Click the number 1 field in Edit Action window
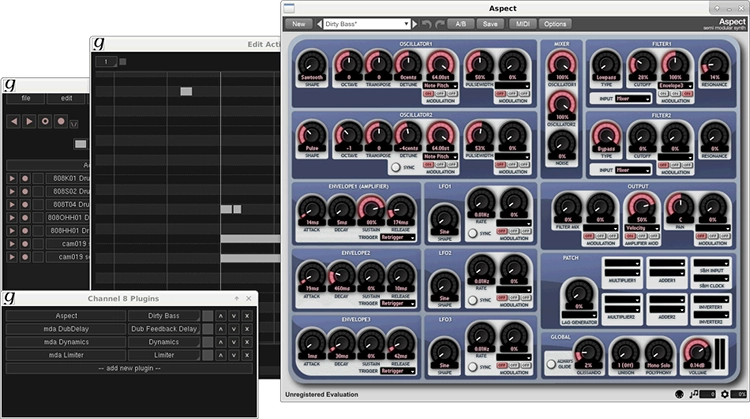Screen dimensions: 750x419 (x=106, y=62)
